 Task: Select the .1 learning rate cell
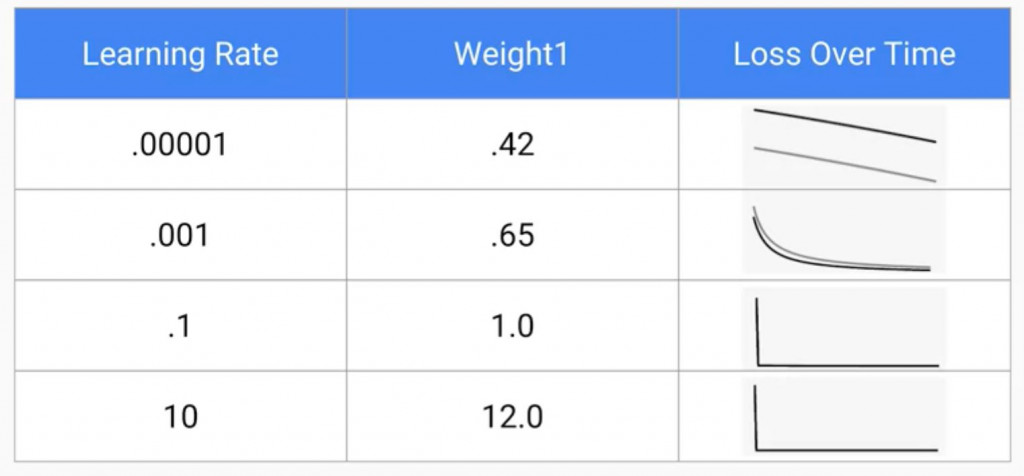(180, 326)
